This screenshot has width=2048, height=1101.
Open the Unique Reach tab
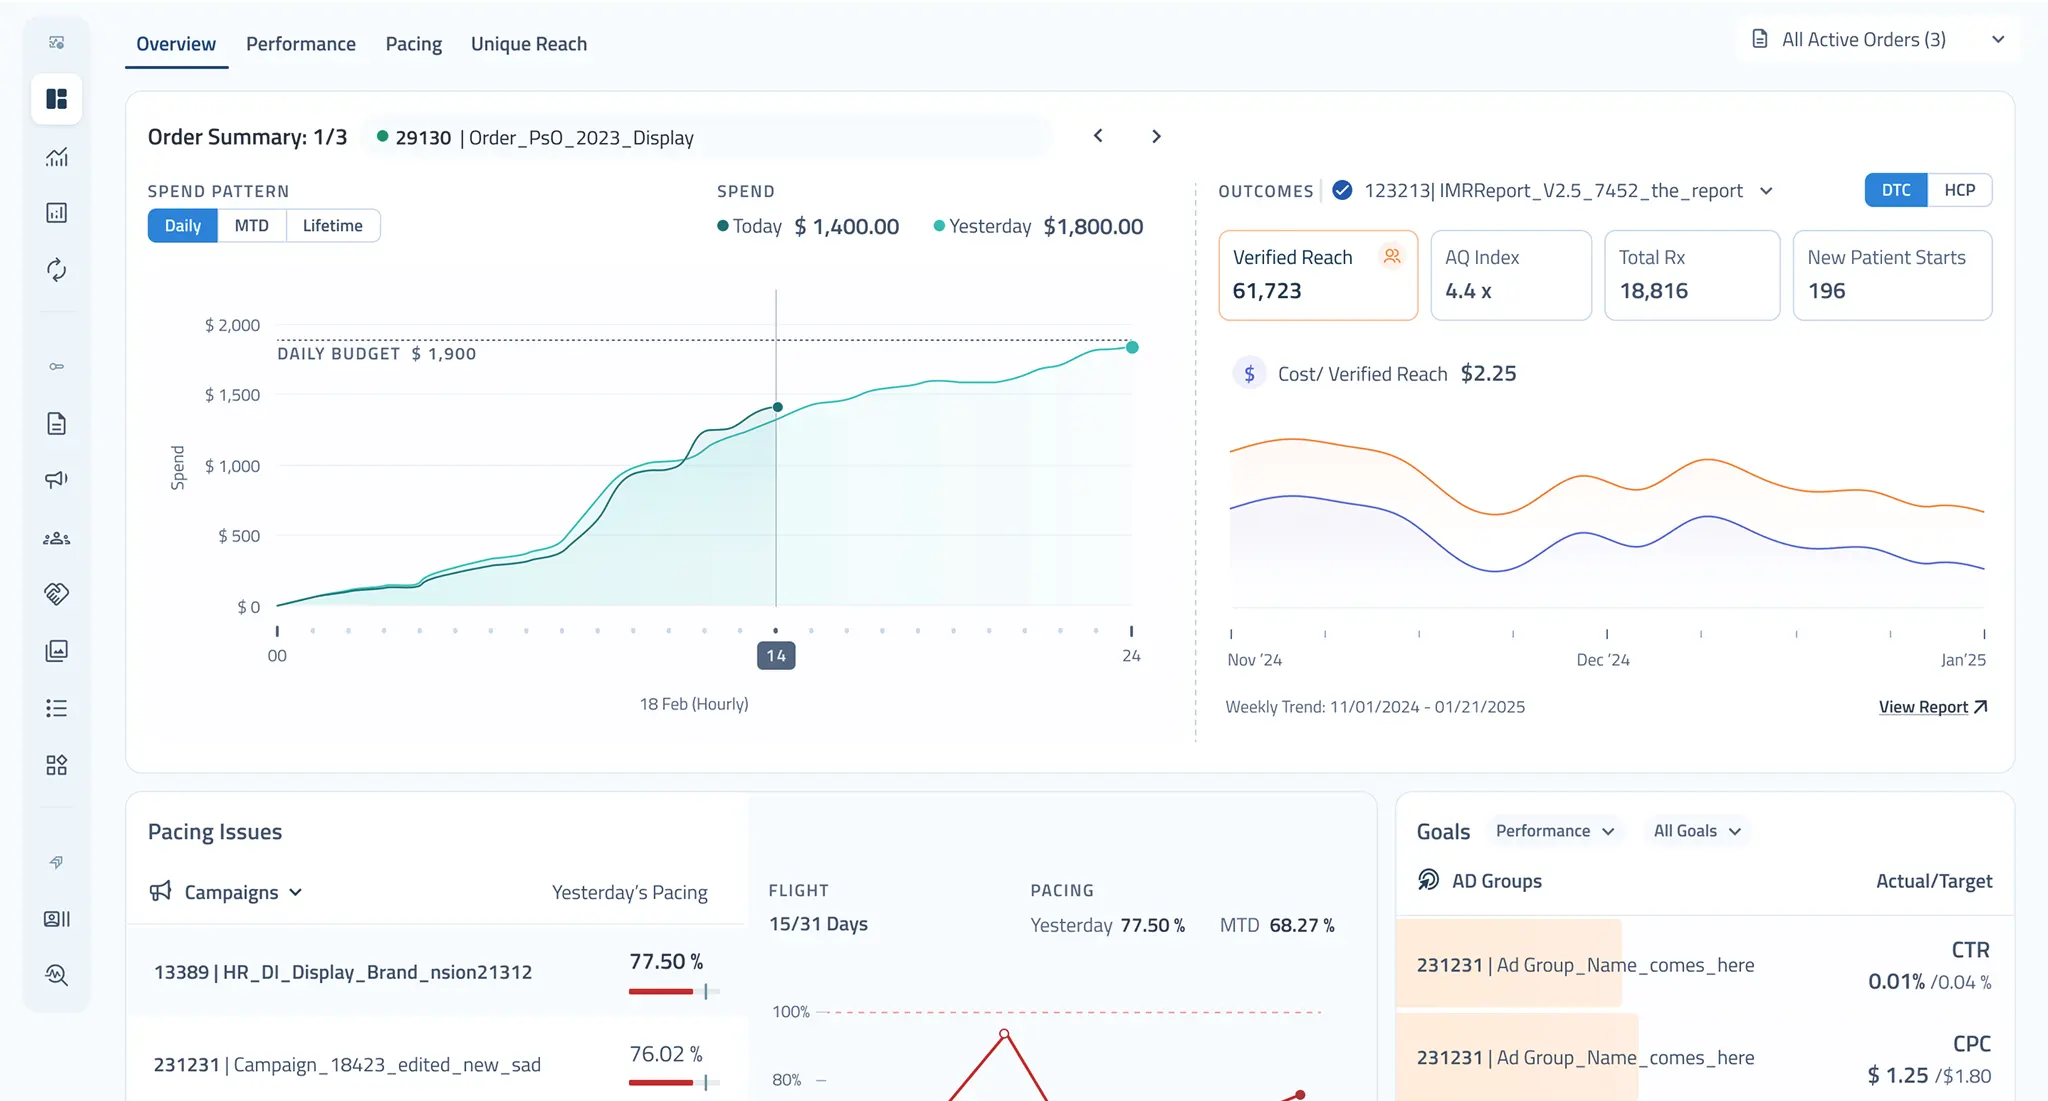click(528, 44)
